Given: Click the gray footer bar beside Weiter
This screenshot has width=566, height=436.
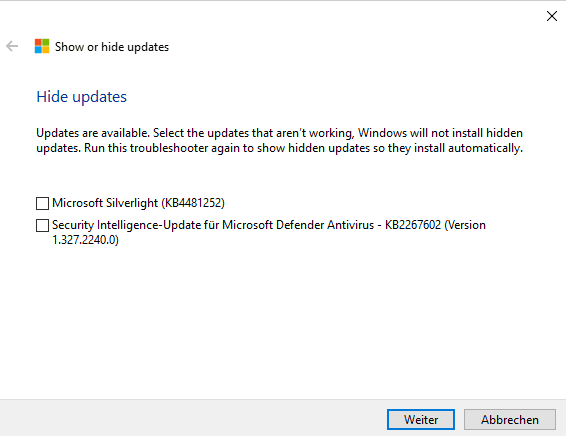Looking at the screenshot, I should 191,419.
